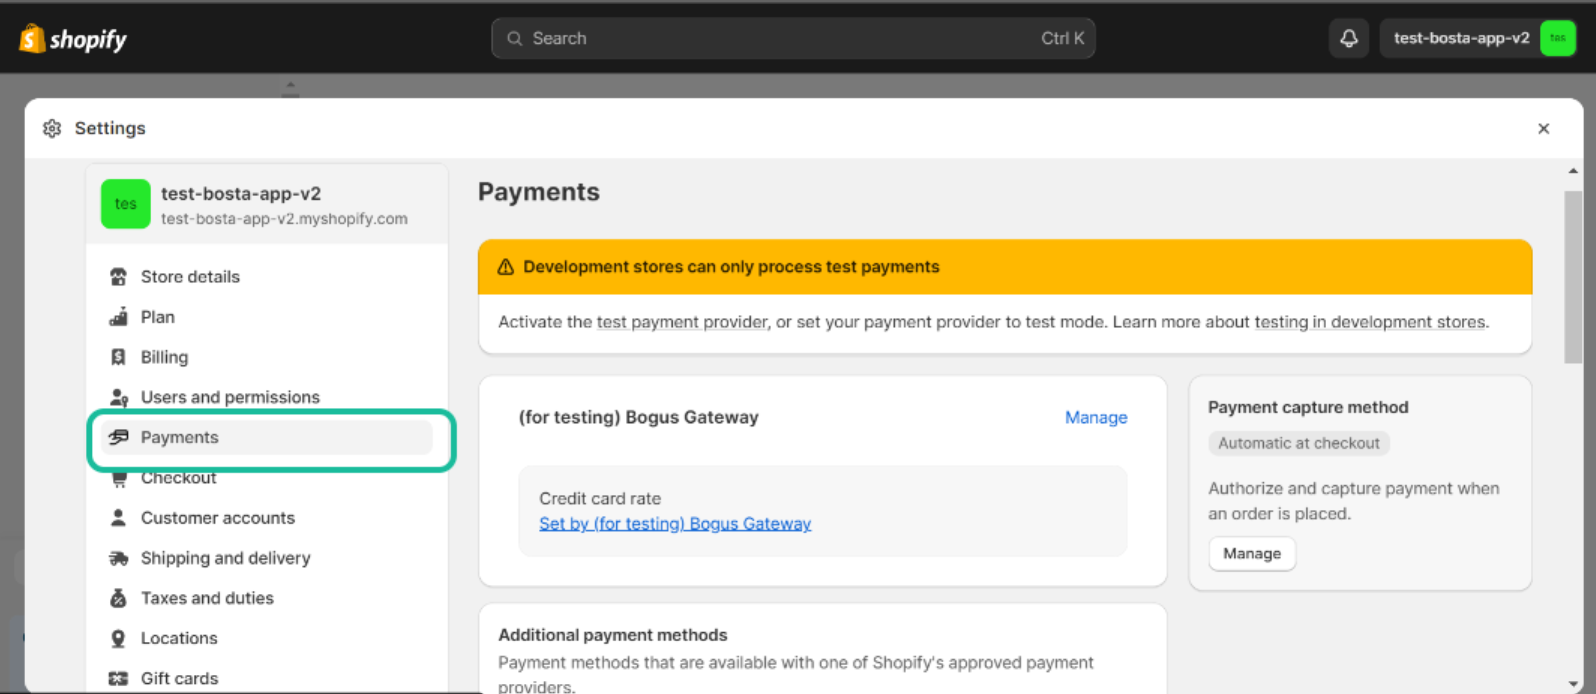Click the warning triangle icon in banner
The height and width of the screenshot is (694, 1596).
506,267
